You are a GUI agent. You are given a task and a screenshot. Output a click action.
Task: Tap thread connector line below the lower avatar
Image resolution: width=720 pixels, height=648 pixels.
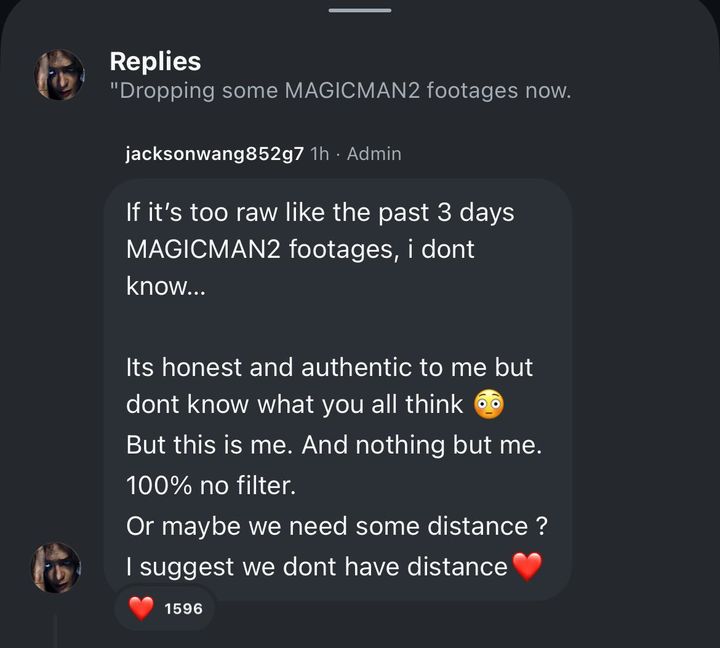coord(57,630)
